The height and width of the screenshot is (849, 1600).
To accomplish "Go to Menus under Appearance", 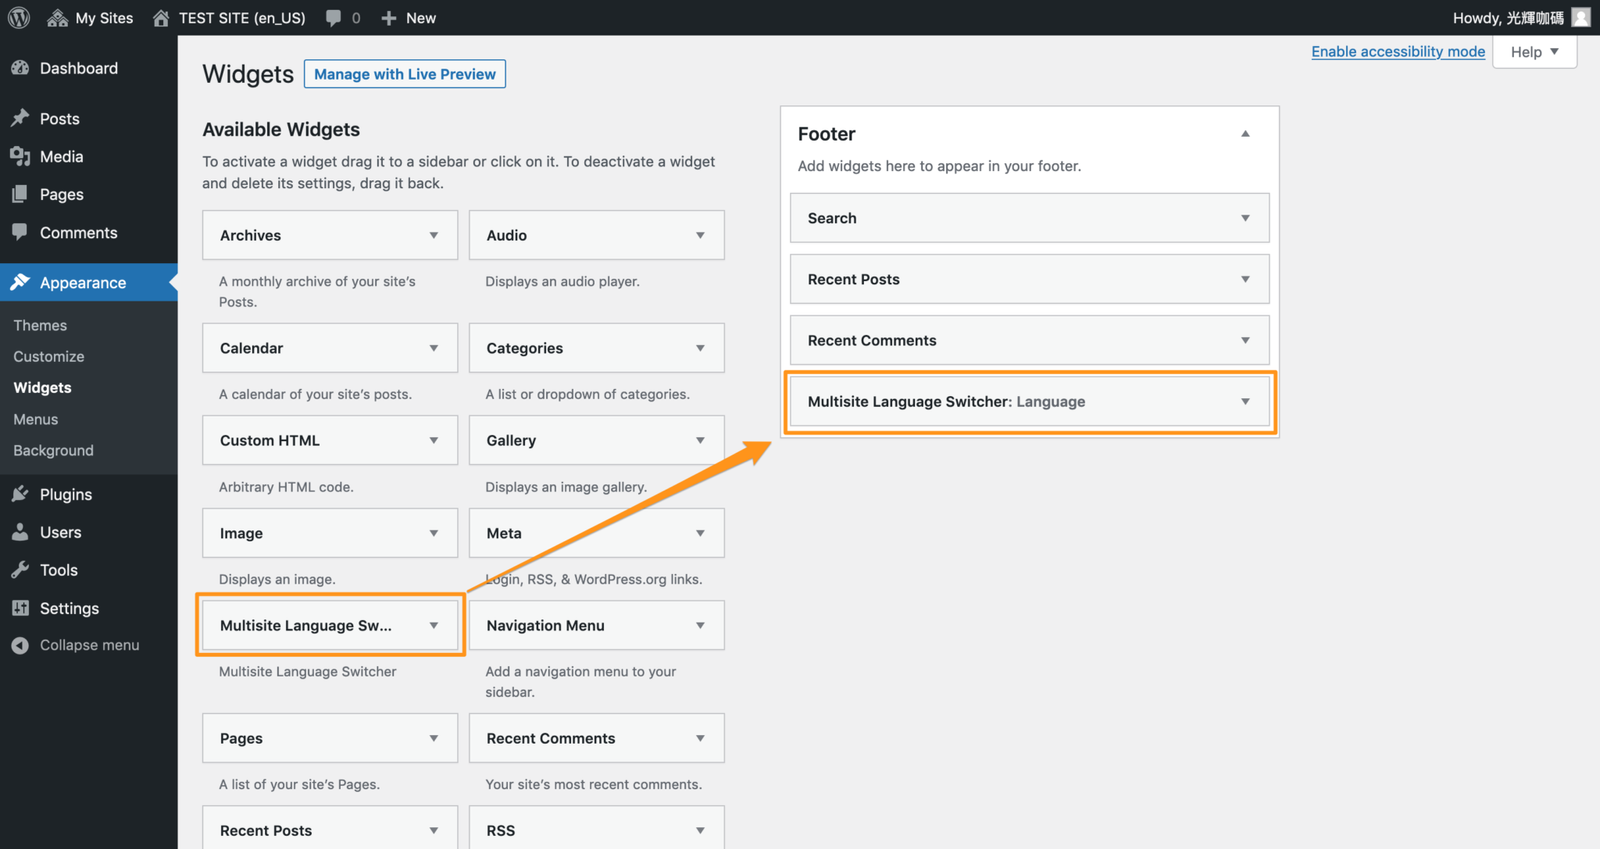I will point(36,419).
